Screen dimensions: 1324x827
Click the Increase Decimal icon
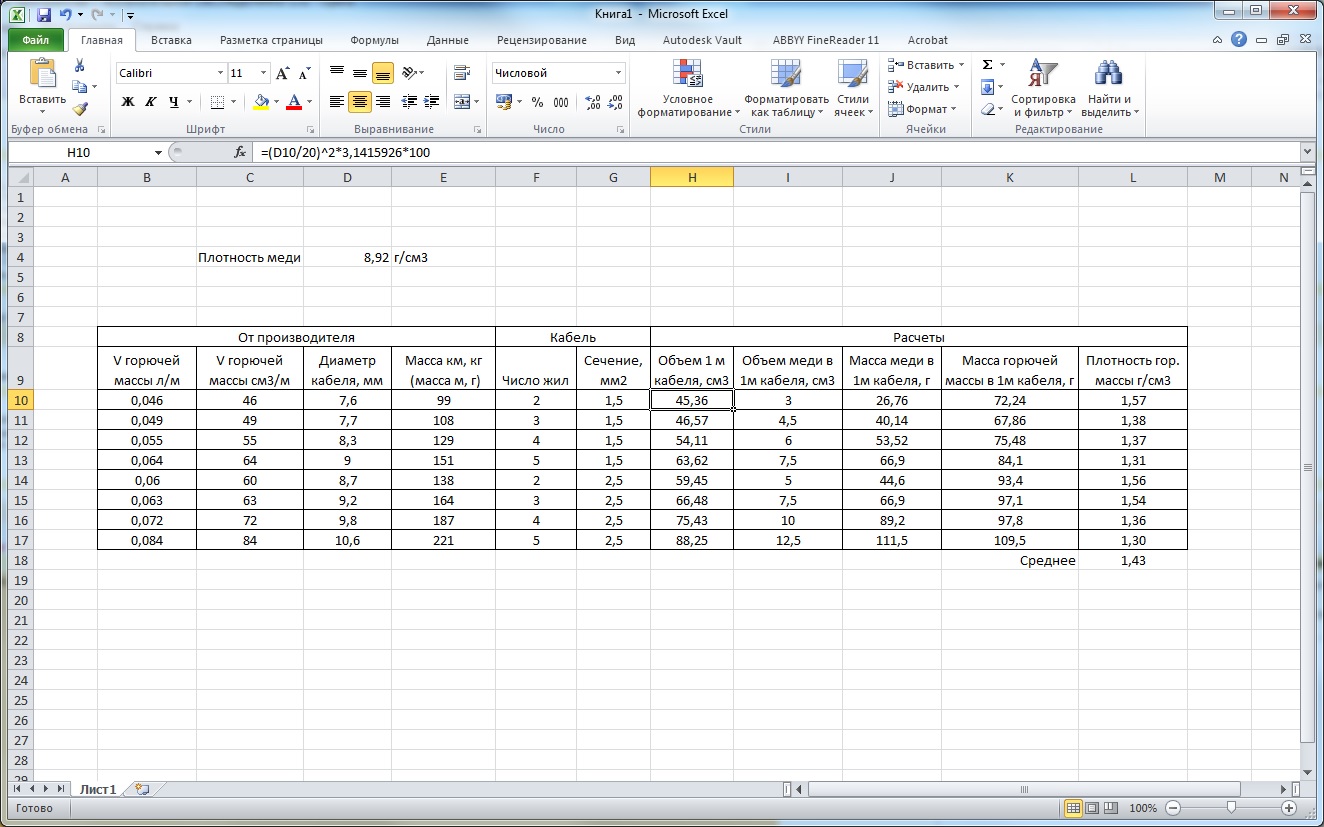592,102
